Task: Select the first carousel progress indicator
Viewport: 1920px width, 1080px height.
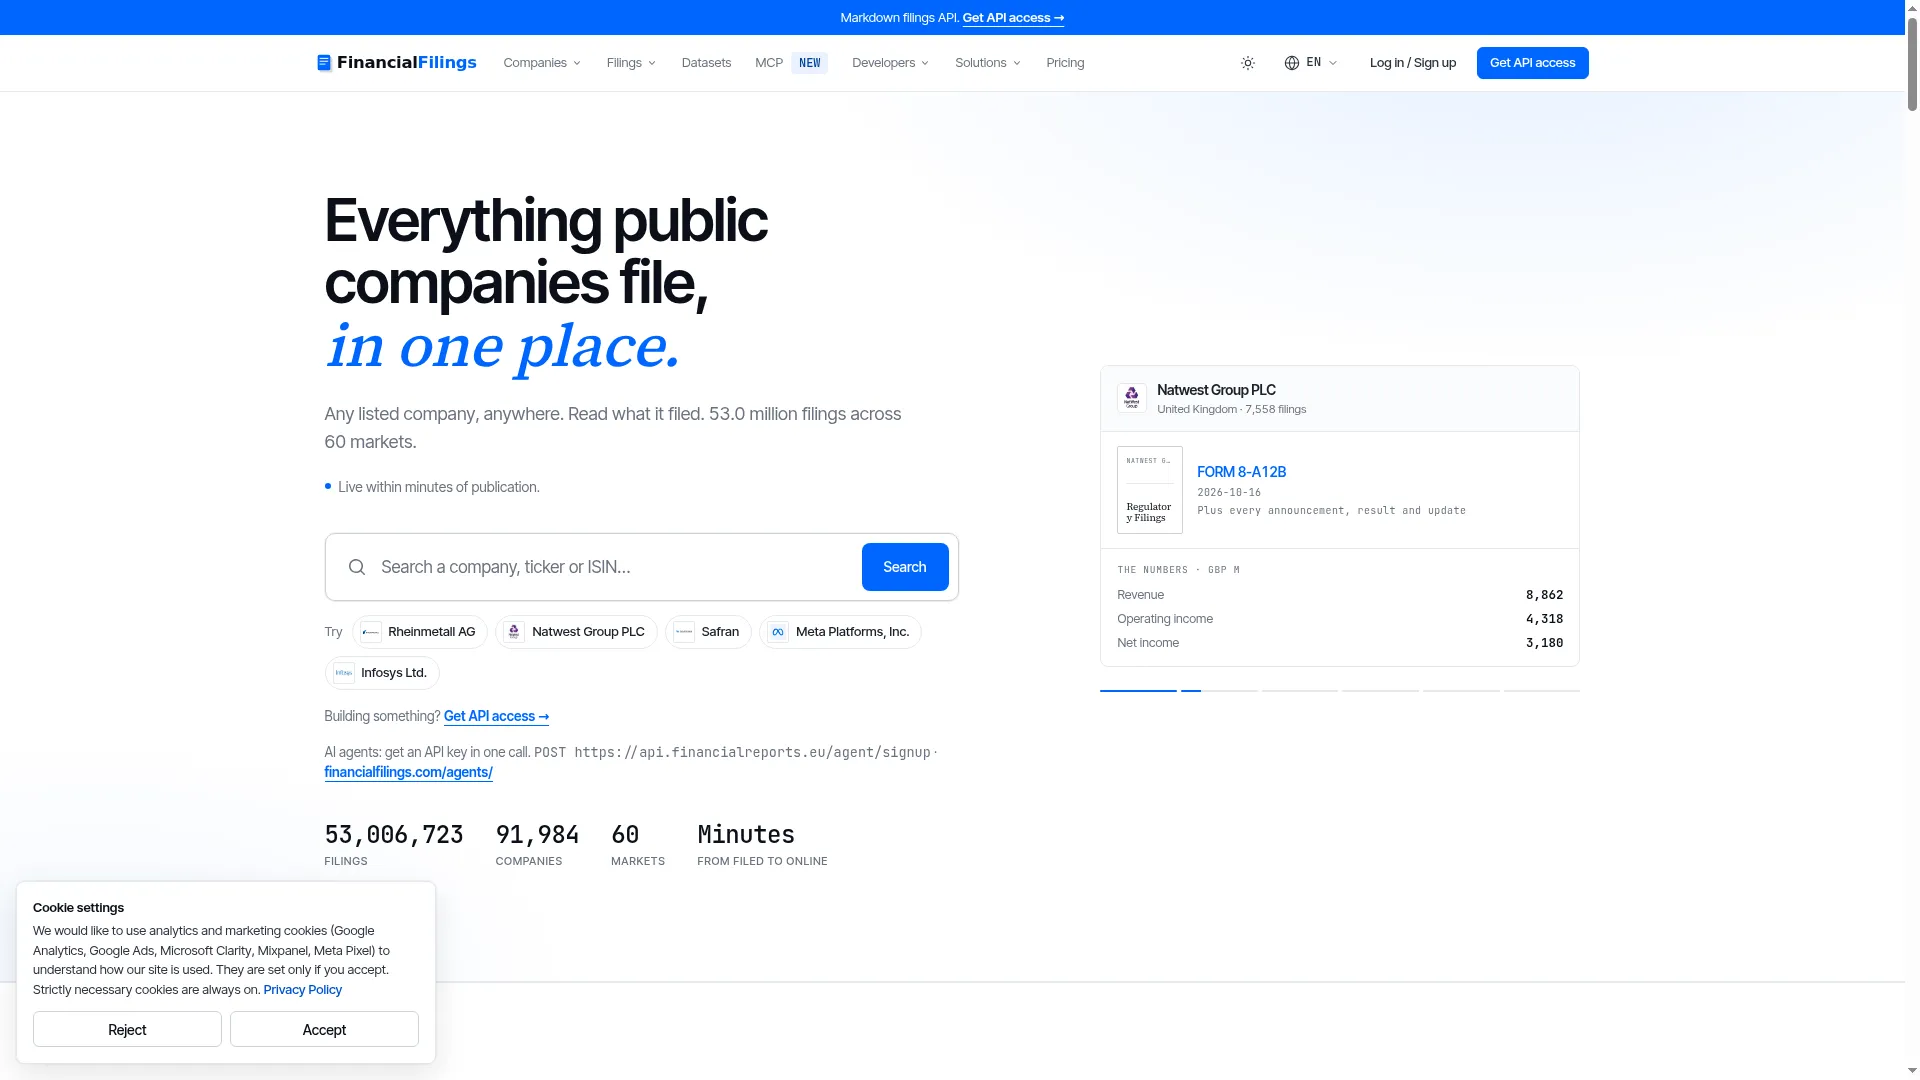Action: coord(1138,690)
